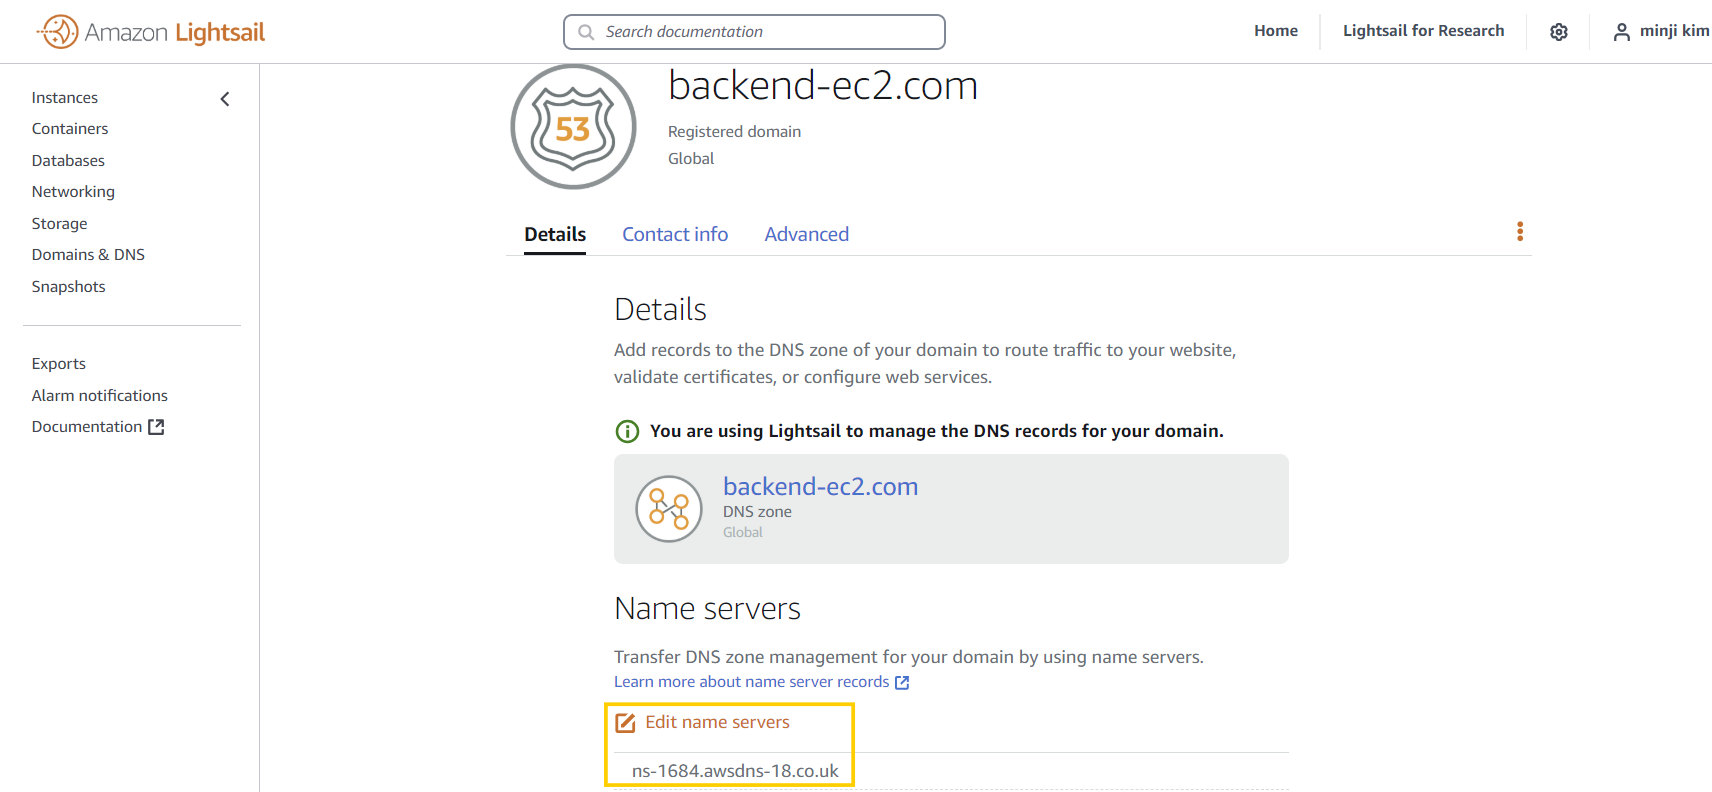1712x792 pixels.
Task: Open Snapshots in the sidebar
Action: [68, 287]
